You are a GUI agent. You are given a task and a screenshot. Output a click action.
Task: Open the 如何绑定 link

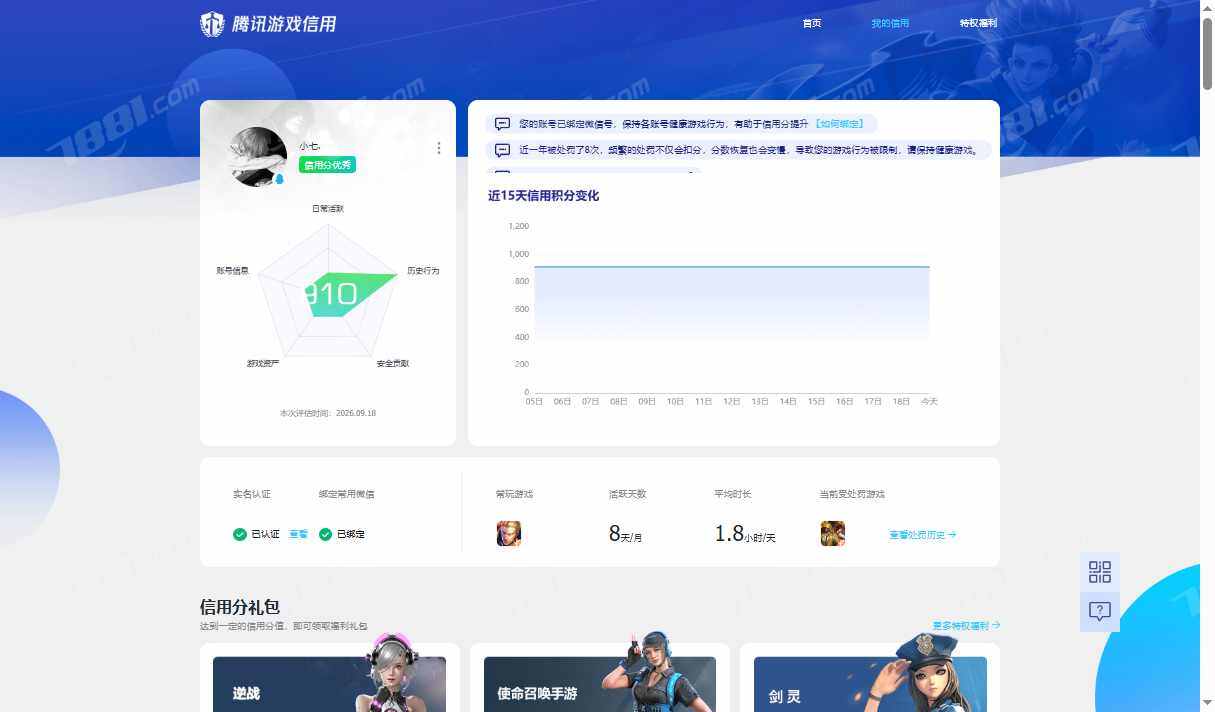(x=839, y=124)
